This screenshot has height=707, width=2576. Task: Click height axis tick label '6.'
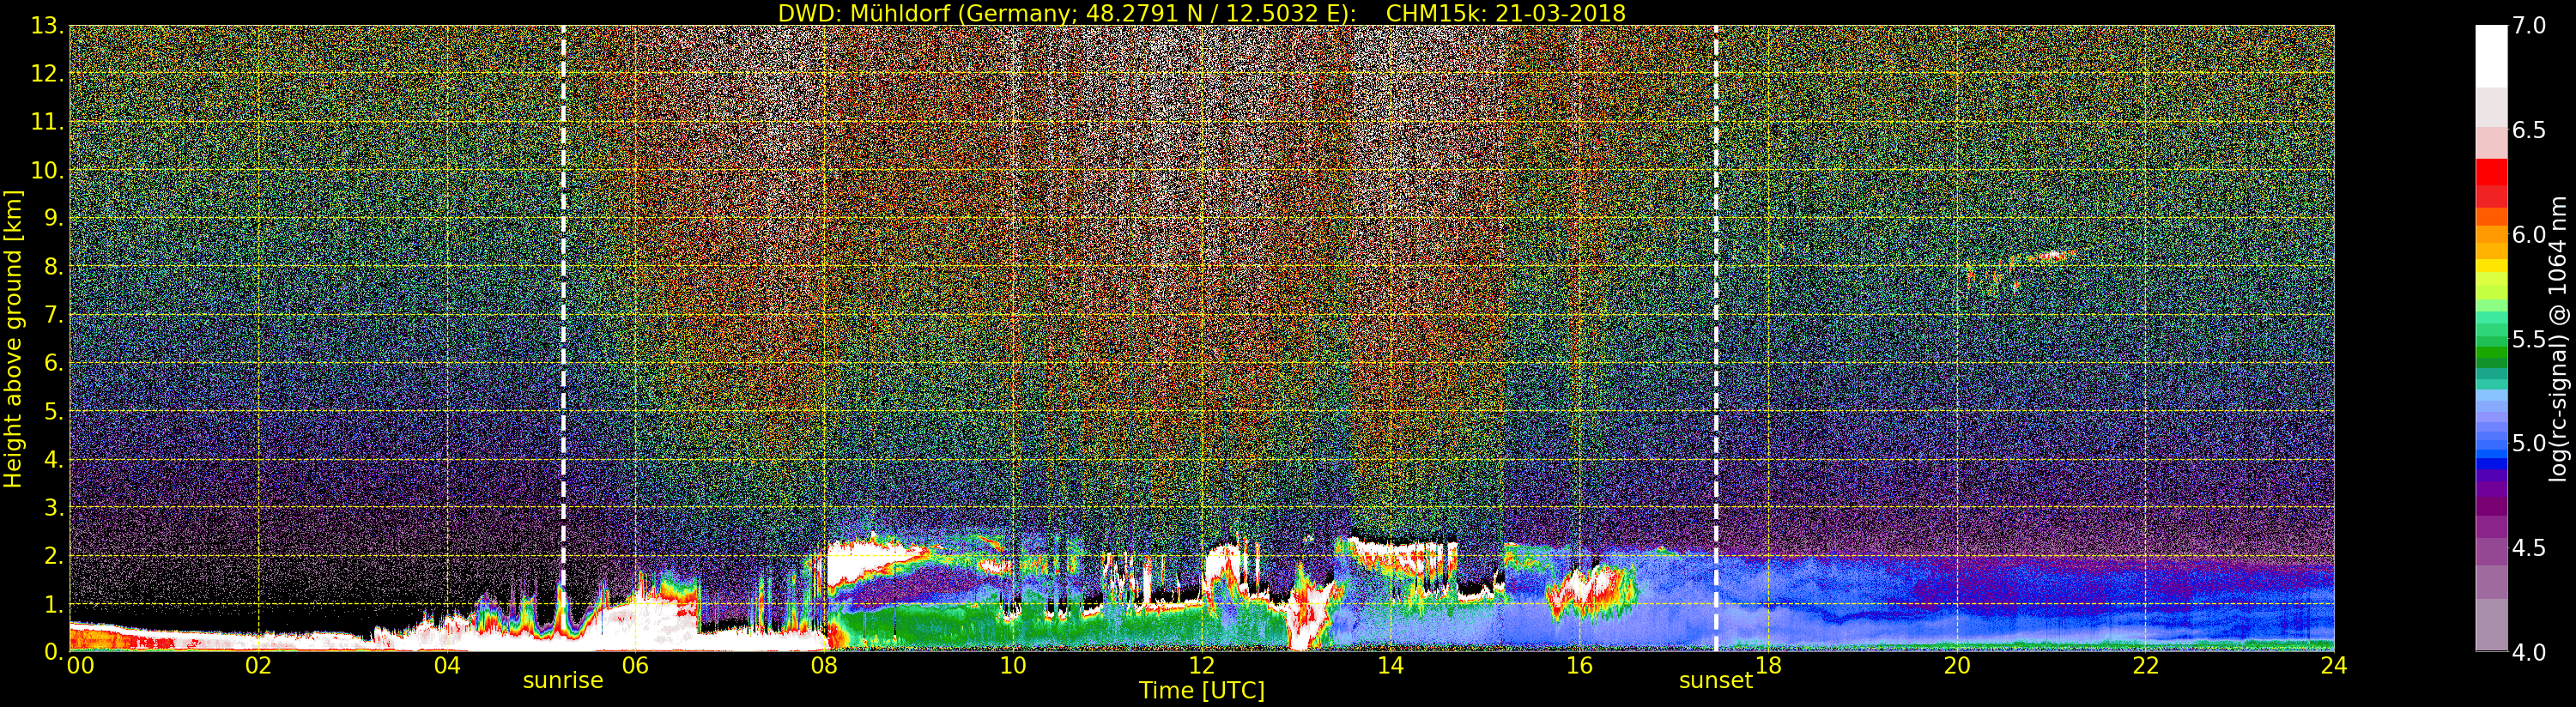(x=54, y=363)
